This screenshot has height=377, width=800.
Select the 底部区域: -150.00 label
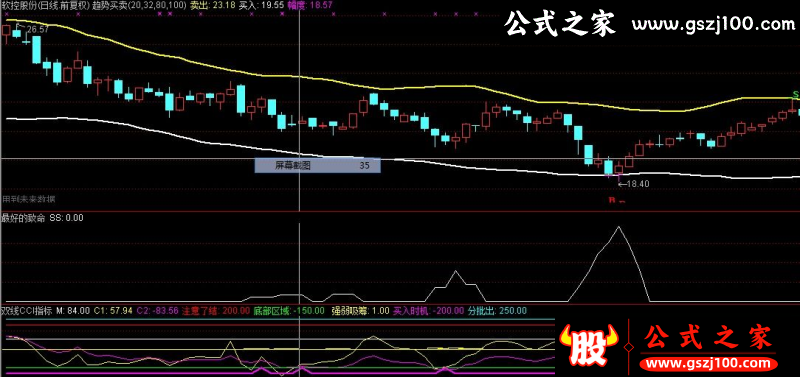pos(289,310)
